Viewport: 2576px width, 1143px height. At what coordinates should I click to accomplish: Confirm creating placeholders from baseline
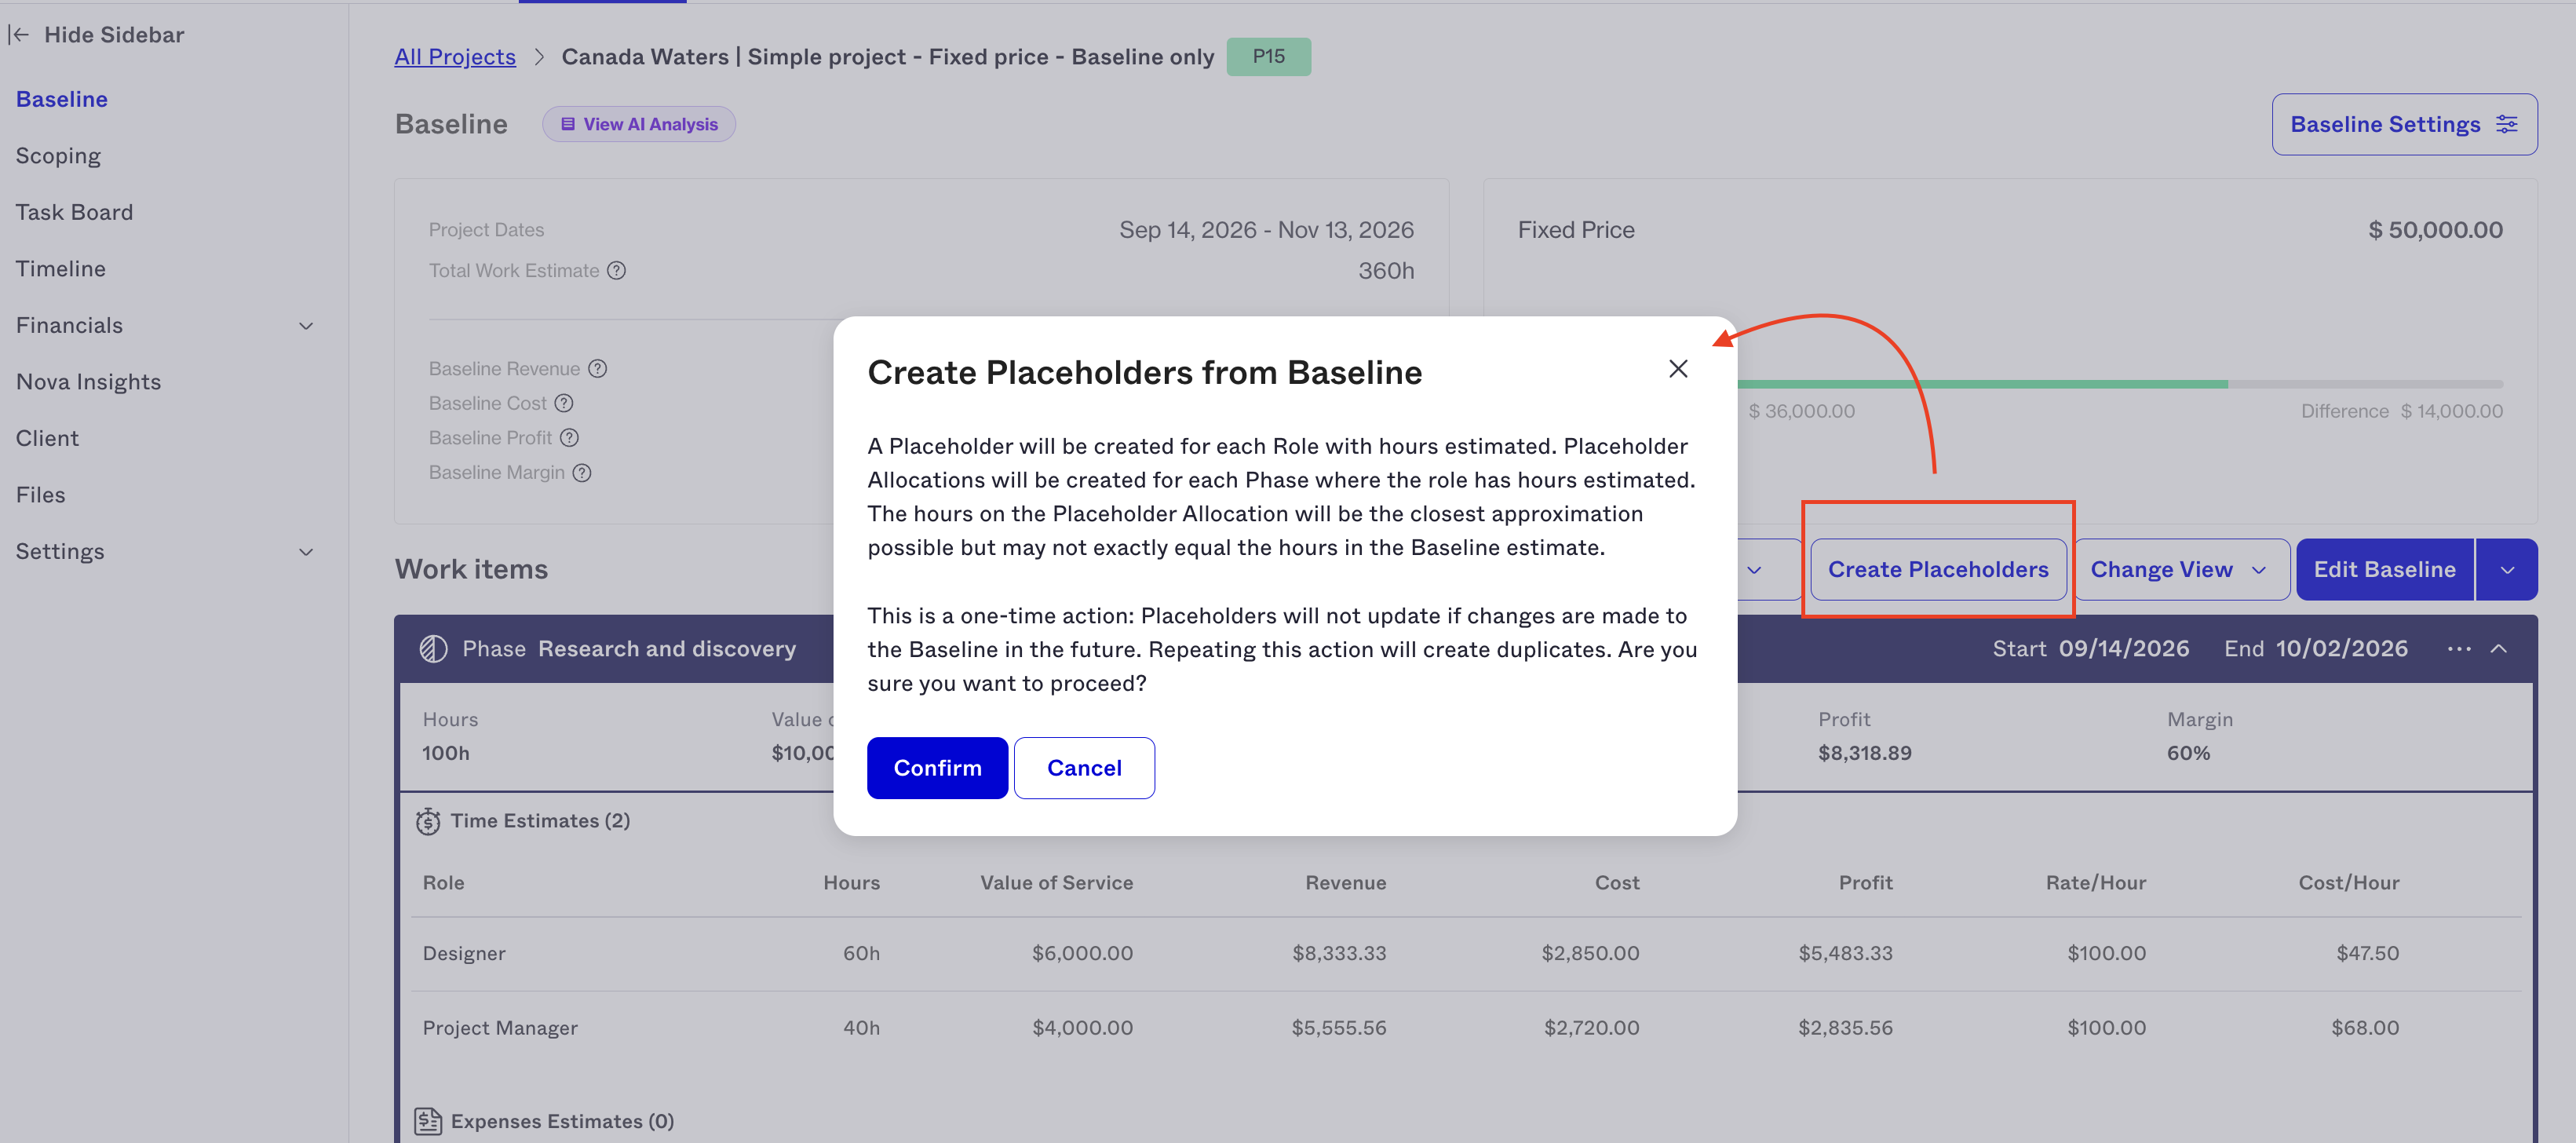pyautogui.click(x=937, y=768)
